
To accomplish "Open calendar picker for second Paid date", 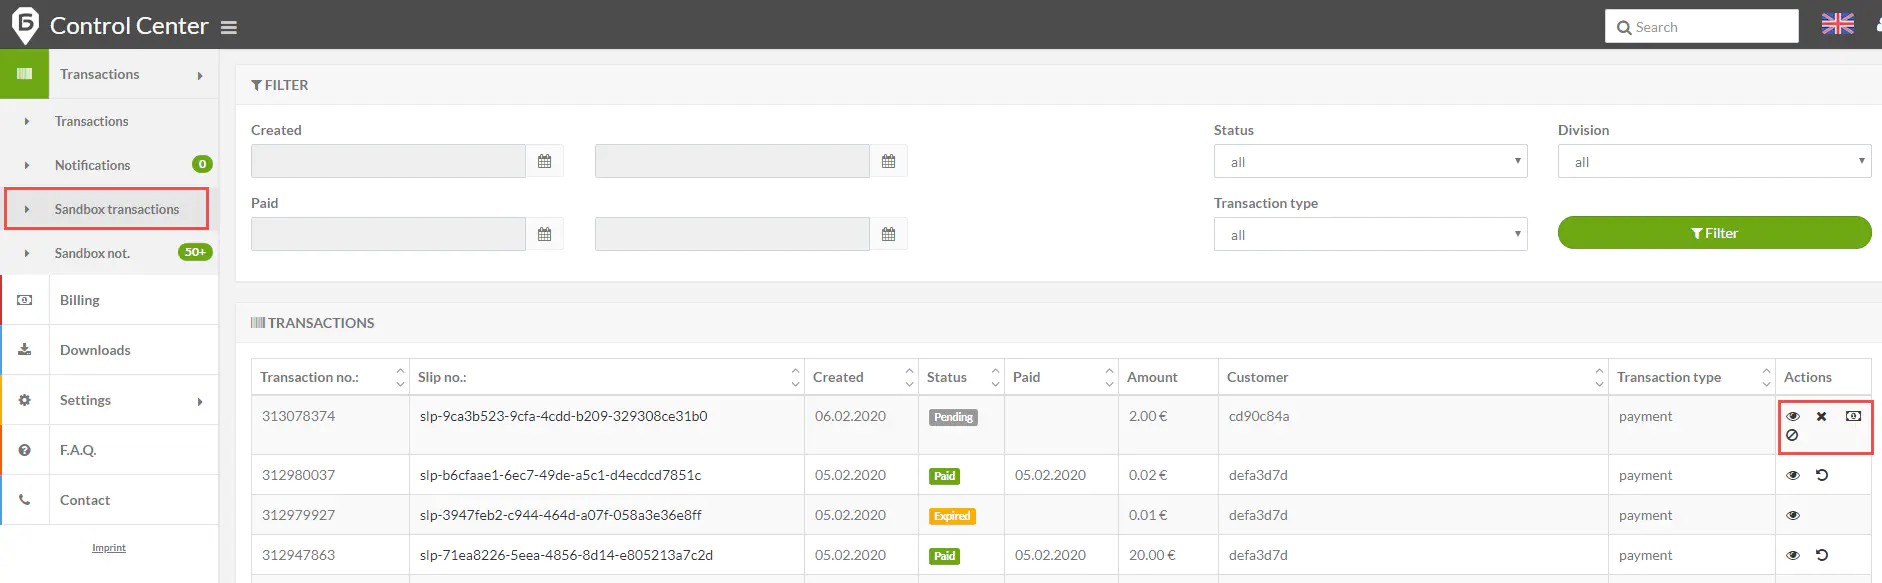I will pos(888,235).
